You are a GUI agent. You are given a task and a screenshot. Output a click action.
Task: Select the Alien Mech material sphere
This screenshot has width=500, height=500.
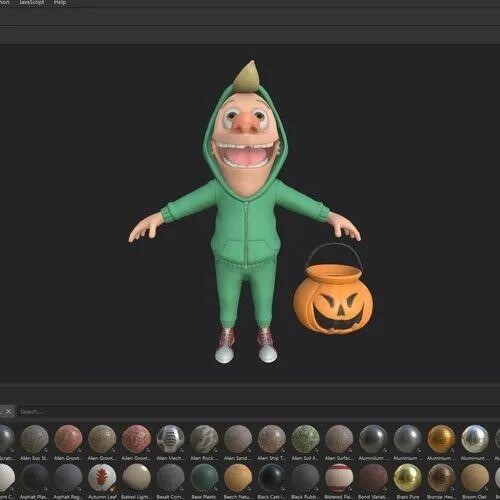170,439
